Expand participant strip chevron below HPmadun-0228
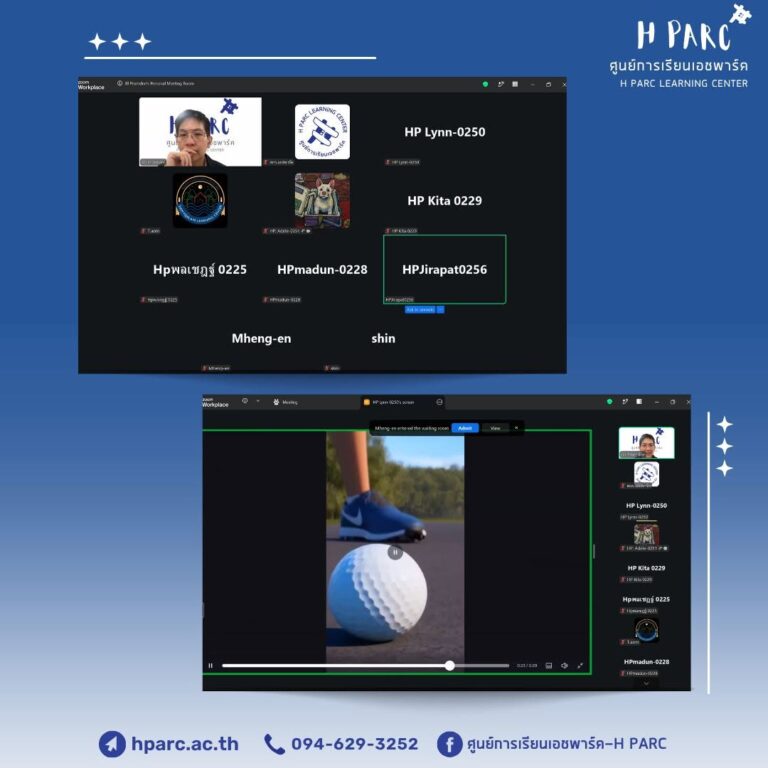This screenshot has height=768, width=768. [x=646, y=683]
